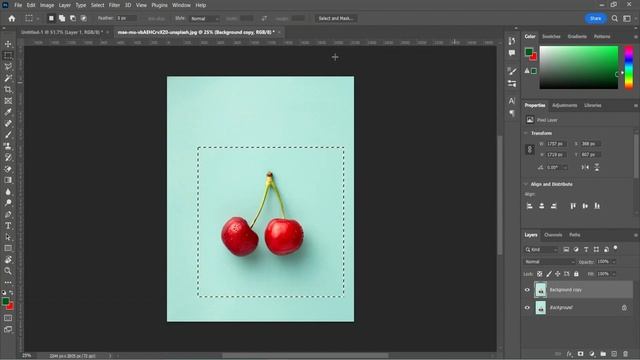640x360 pixels.
Task: Click the foreground color swatch in toolbar
Action: [5, 302]
